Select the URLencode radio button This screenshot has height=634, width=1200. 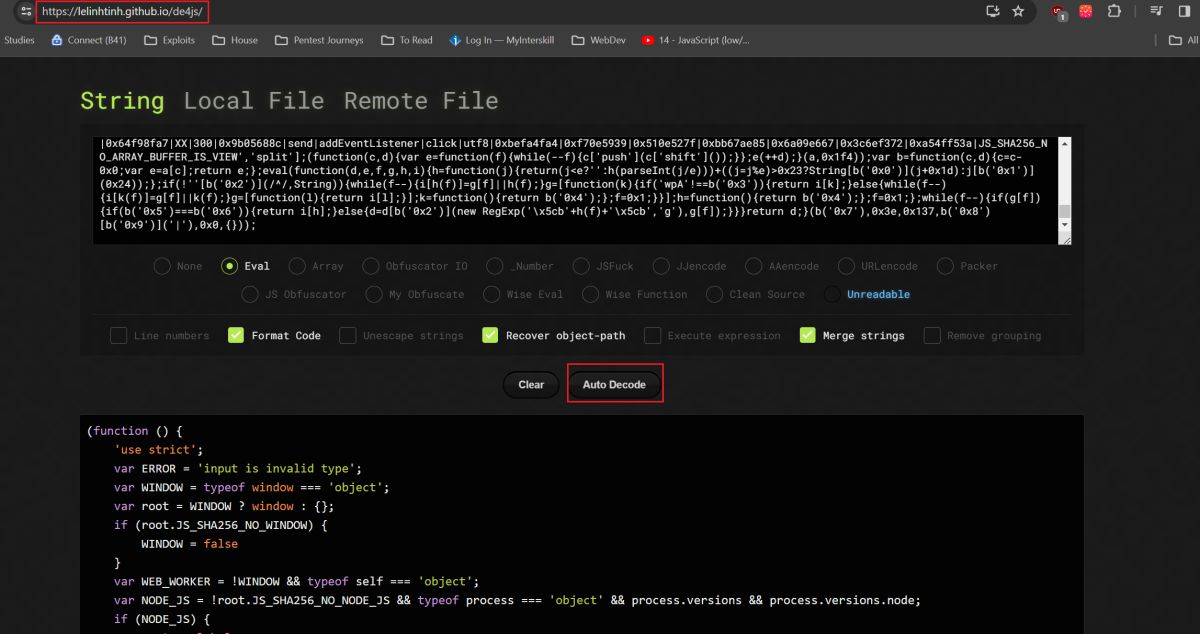click(845, 266)
